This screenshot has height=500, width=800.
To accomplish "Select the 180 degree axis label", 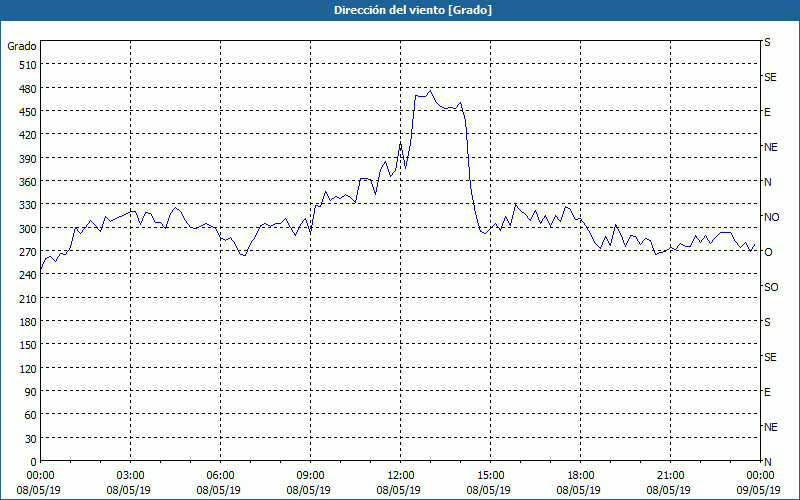I will (28, 322).
